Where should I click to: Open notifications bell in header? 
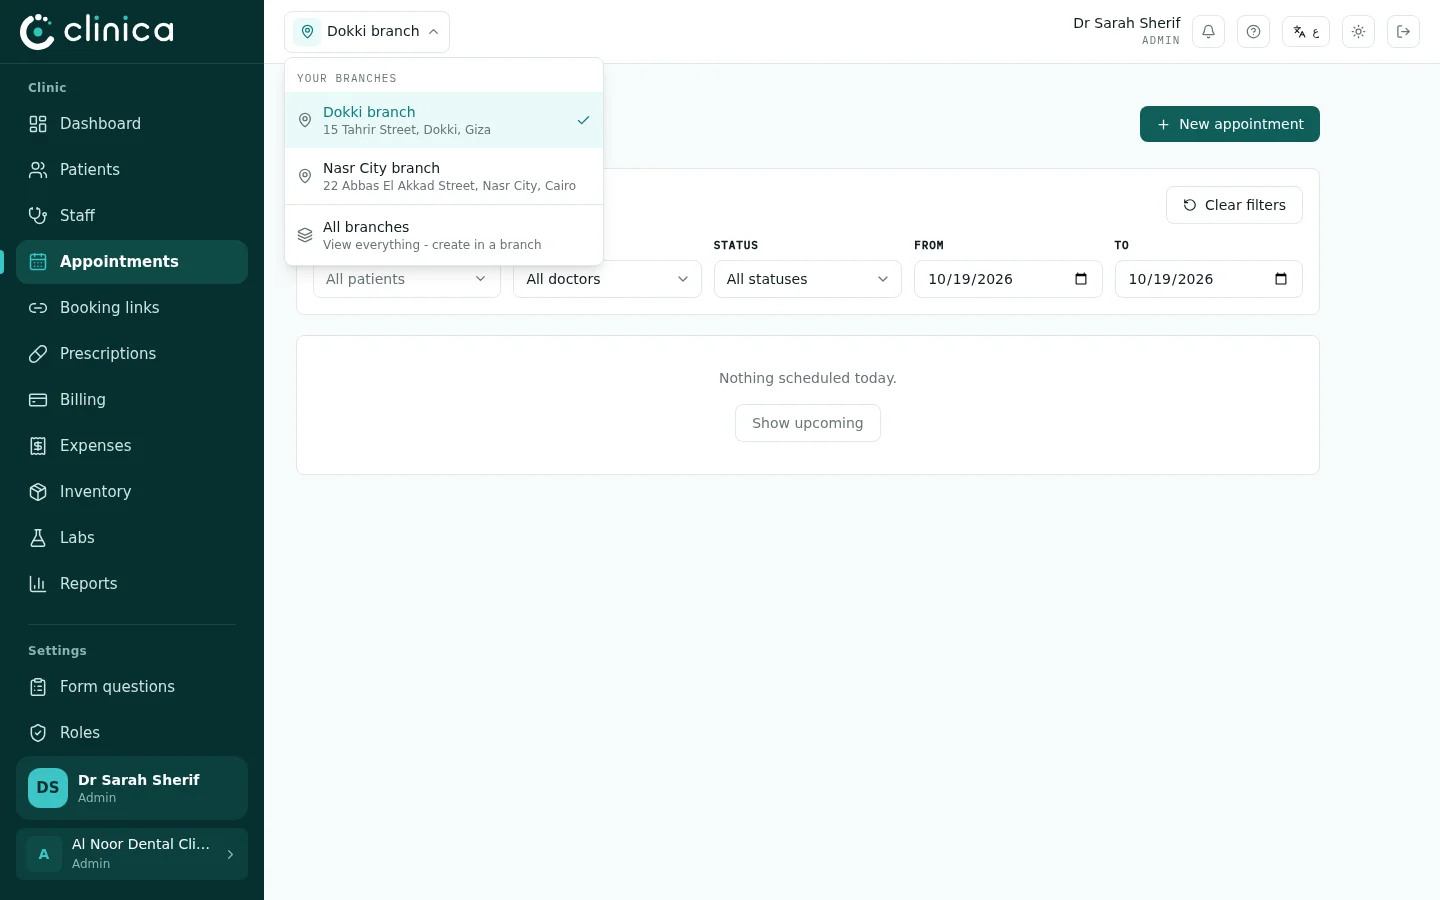point(1208,32)
